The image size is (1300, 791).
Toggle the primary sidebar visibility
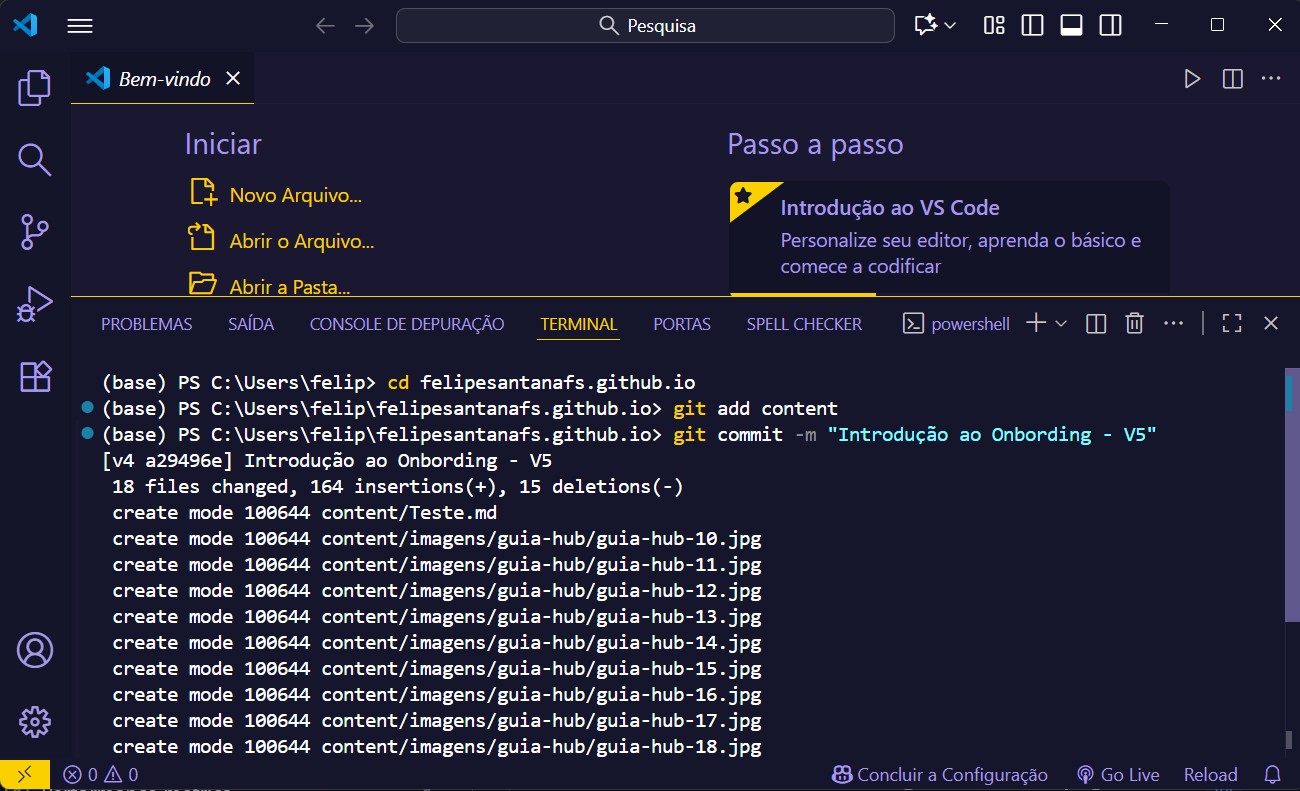click(x=1032, y=25)
